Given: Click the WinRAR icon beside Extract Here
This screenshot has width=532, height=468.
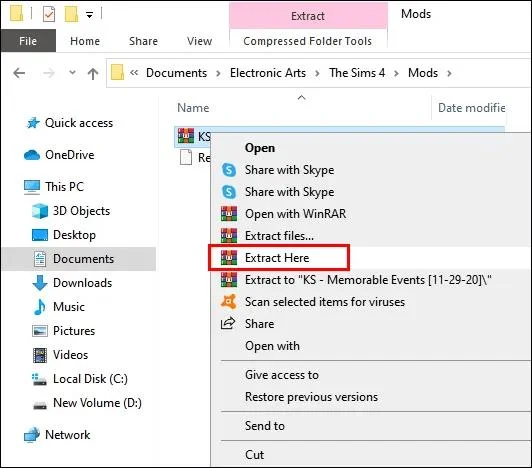Looking at the screenshot, I should [229, 258].
